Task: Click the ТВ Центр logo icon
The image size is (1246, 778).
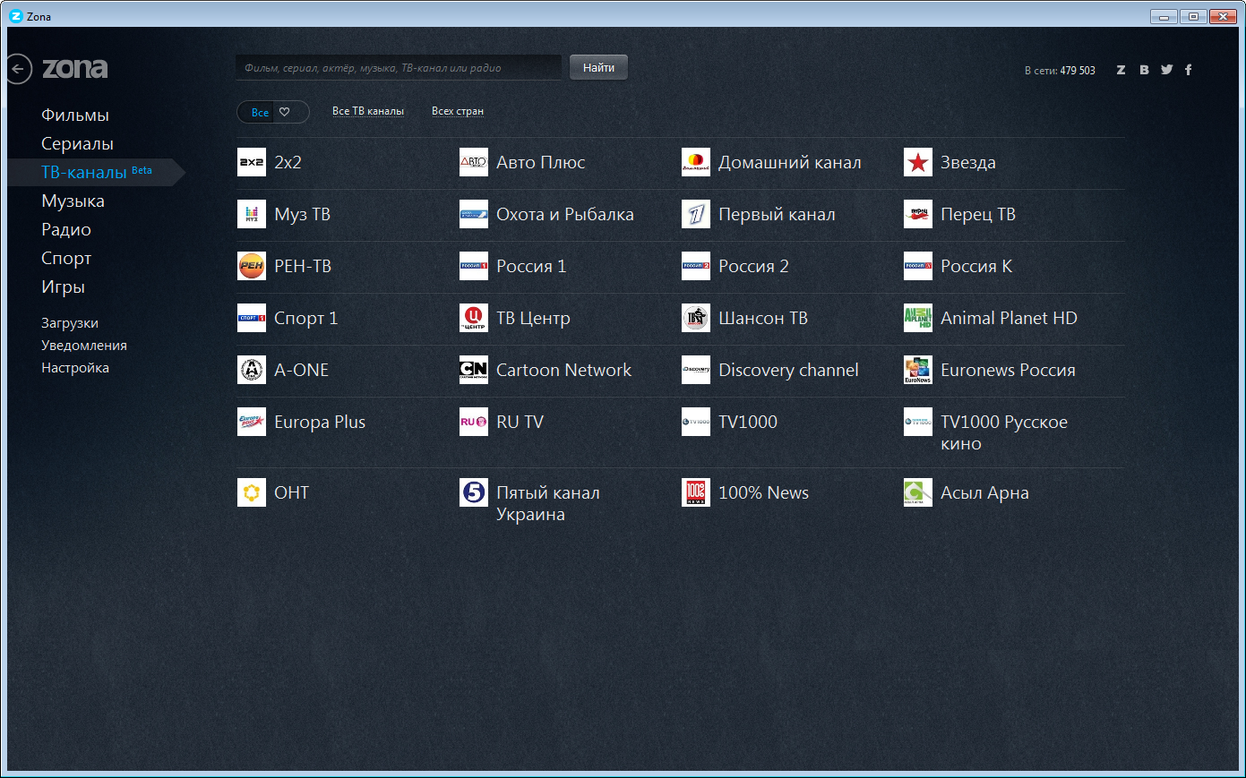Action: click(473, 318)
